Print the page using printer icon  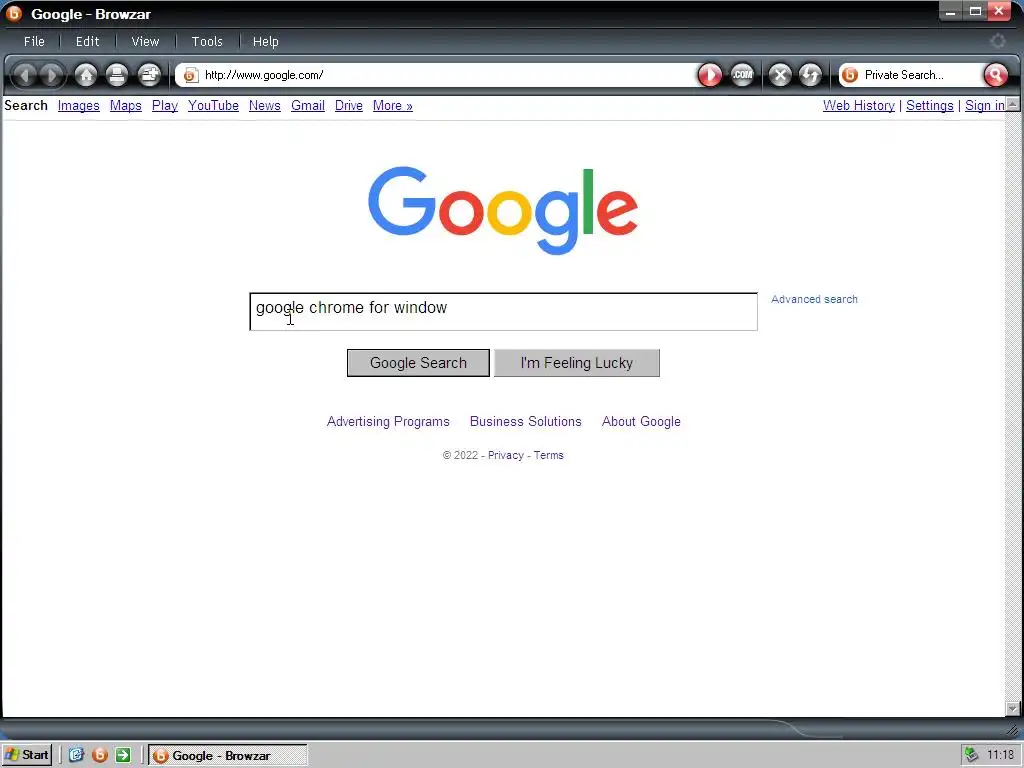pyautogui.click(x=117, y=75)
